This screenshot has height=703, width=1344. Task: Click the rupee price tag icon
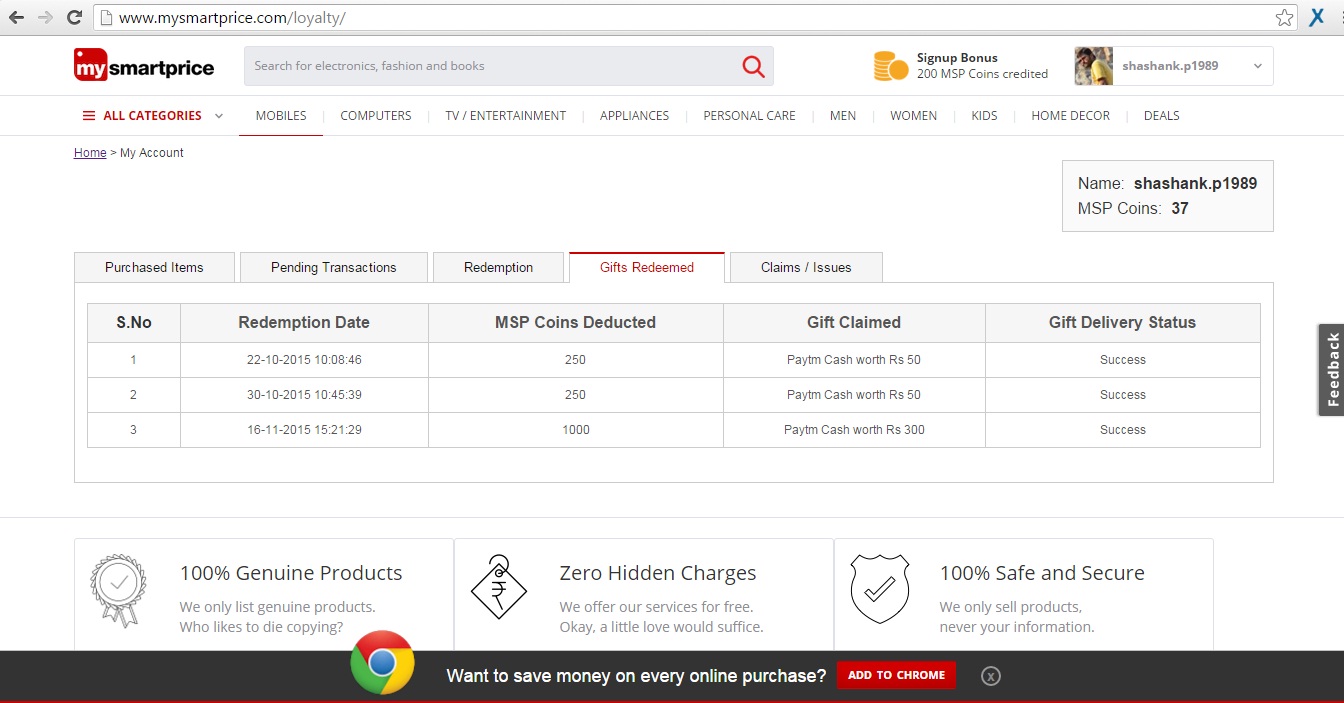(498, 587)
